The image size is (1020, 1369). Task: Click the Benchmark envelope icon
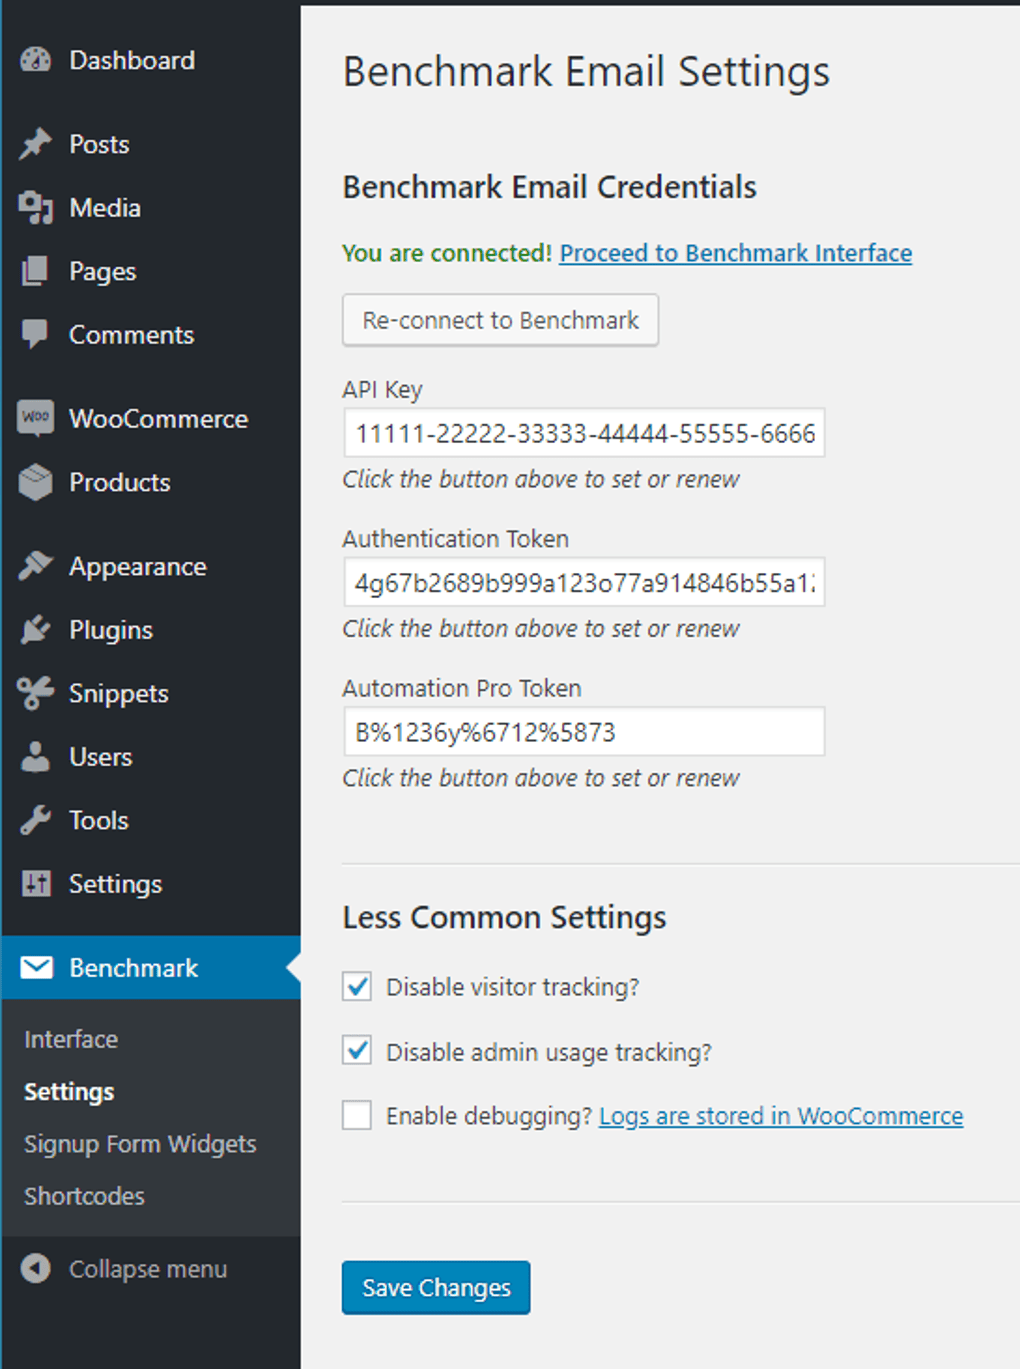tap(37, 967)
